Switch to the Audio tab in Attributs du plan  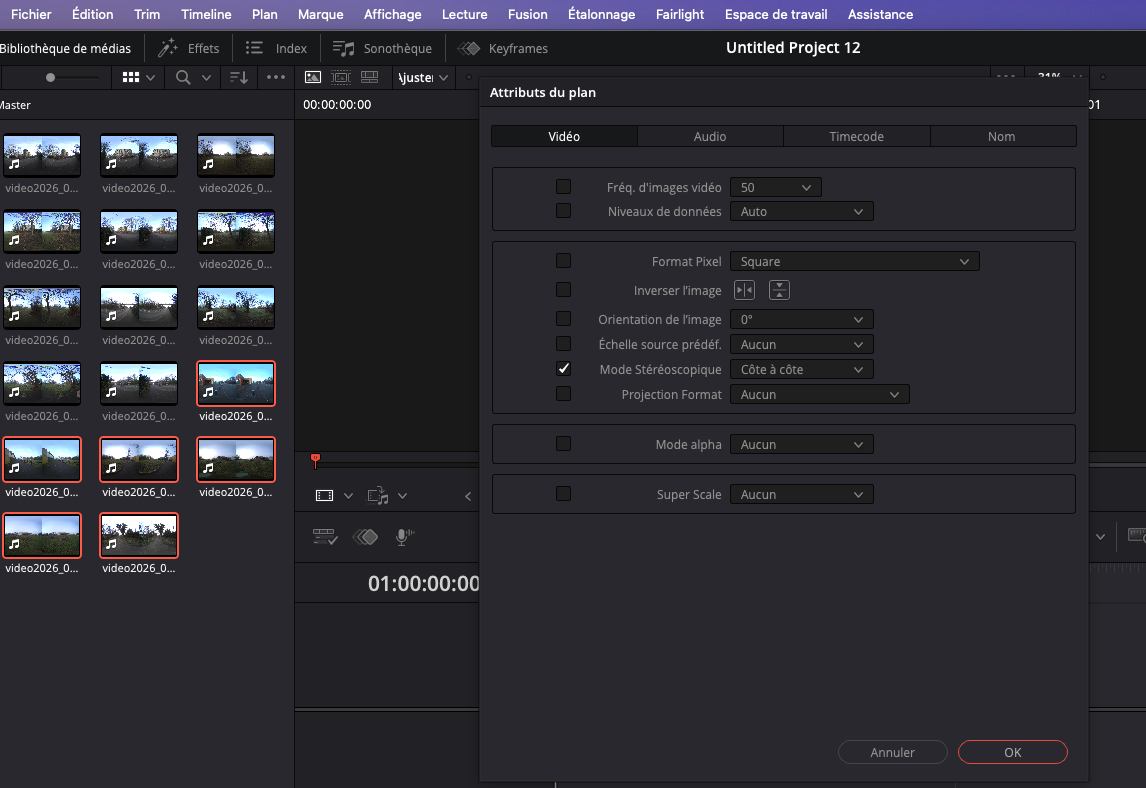click(710, 136)
